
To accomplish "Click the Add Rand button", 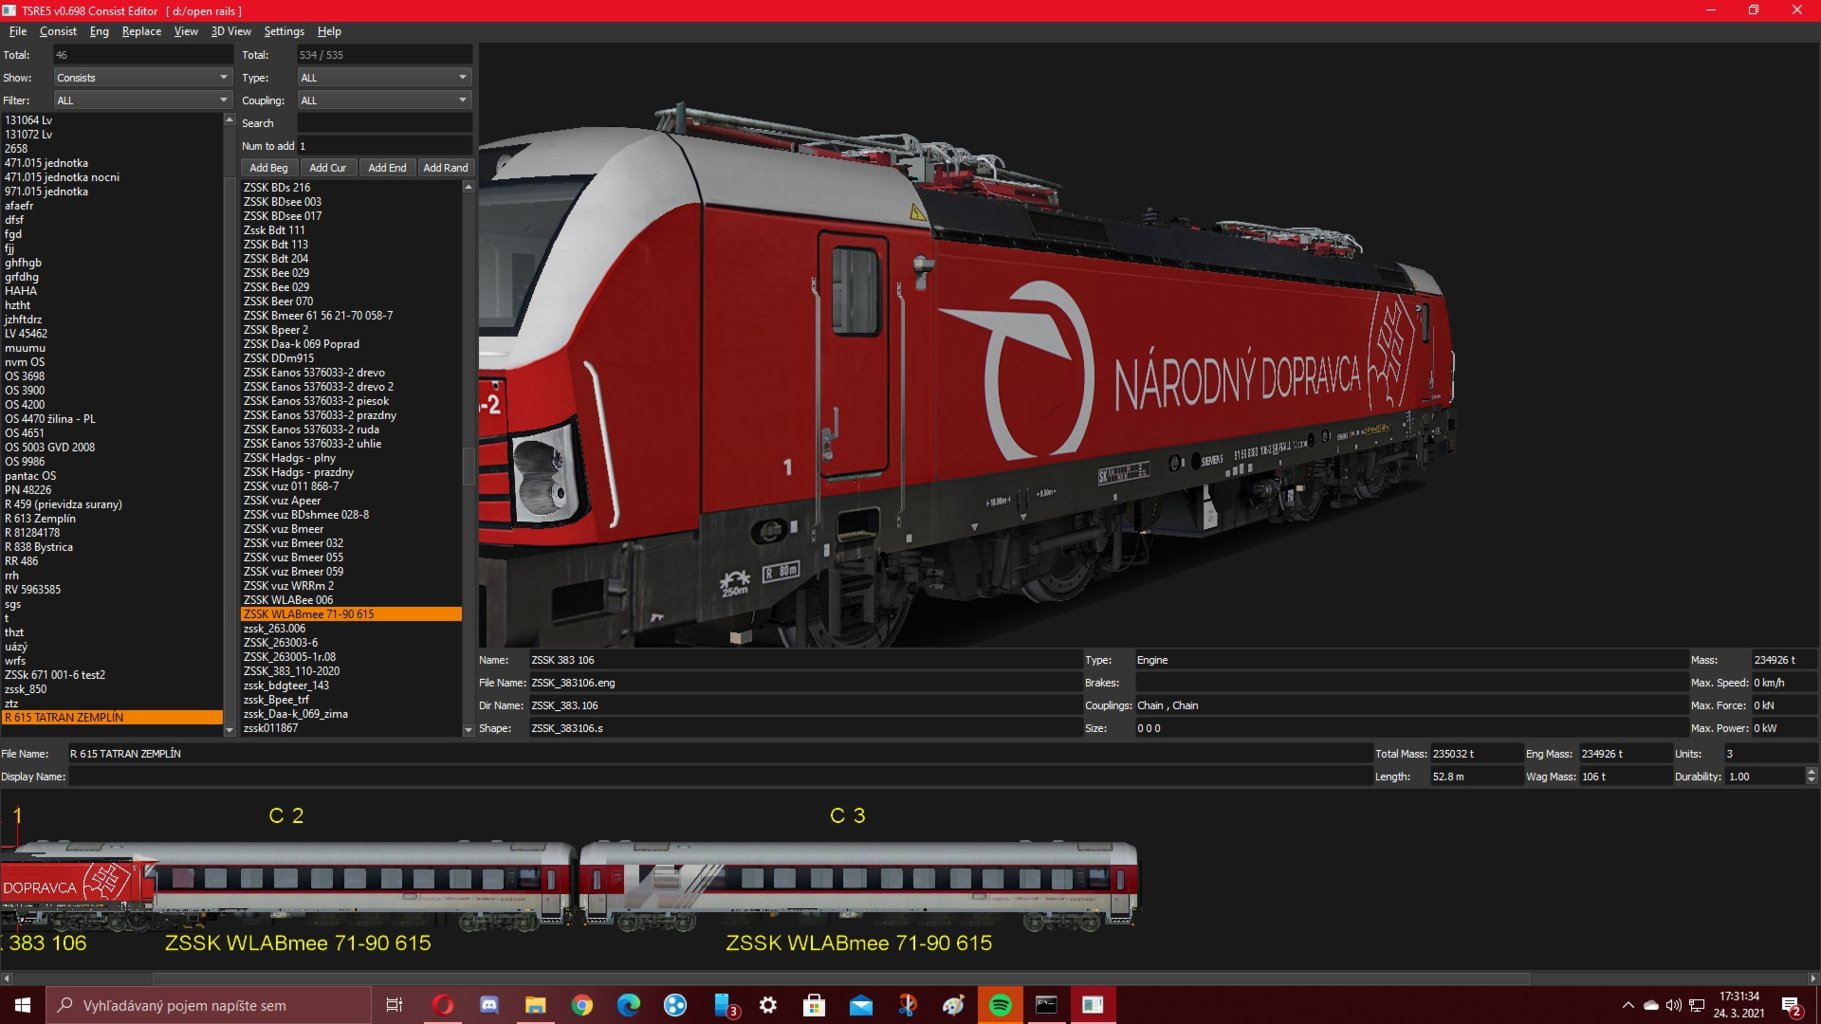I will pos(445,168).
